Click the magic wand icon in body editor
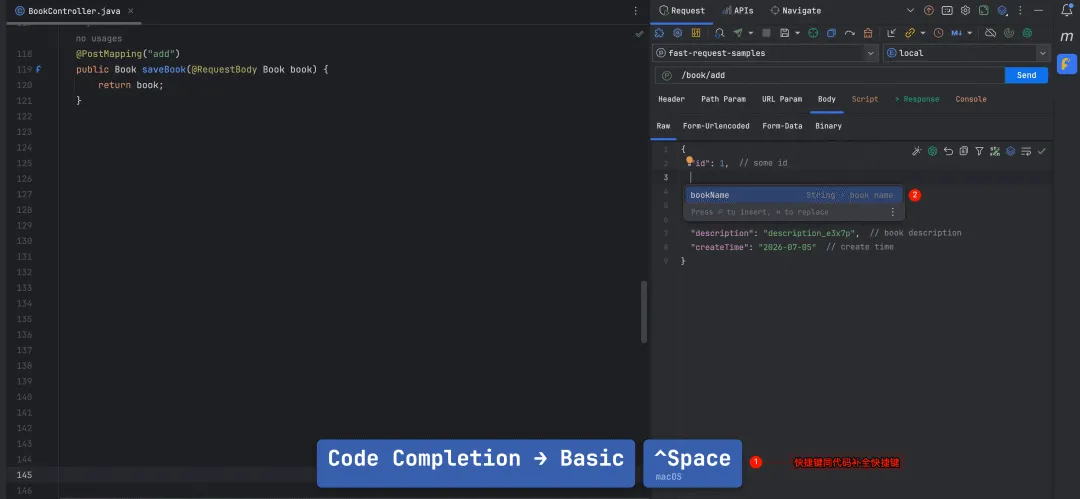This screenshot has width=1080, height=499. click(x=917, y=151)
